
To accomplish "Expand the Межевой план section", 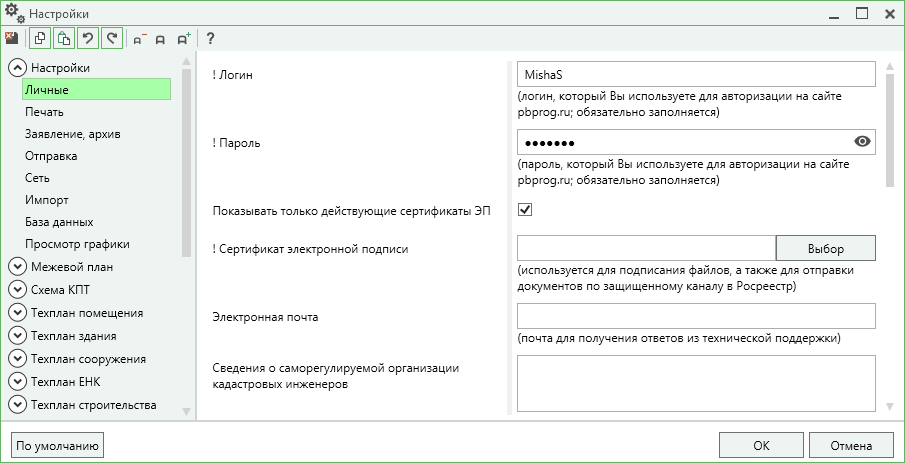I will click(17, 267).
